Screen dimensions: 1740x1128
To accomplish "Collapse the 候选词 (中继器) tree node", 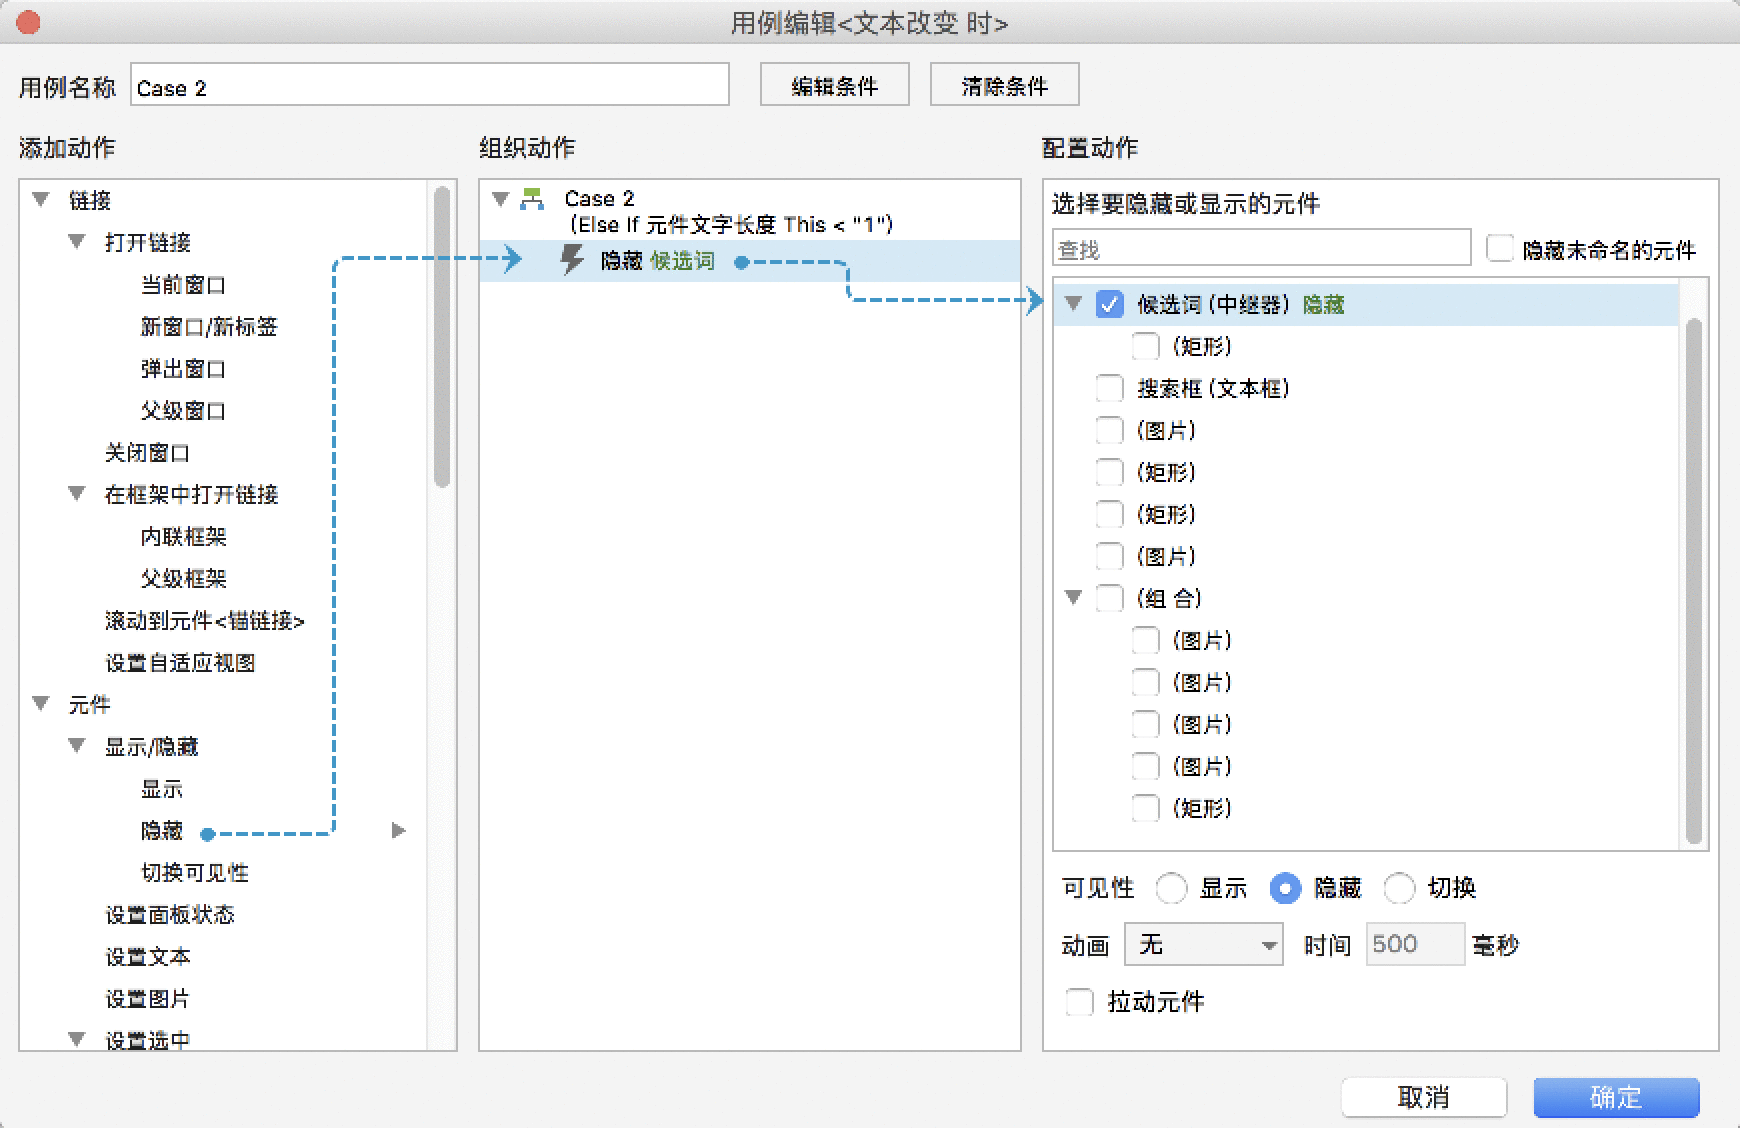I will point(1073,304).
